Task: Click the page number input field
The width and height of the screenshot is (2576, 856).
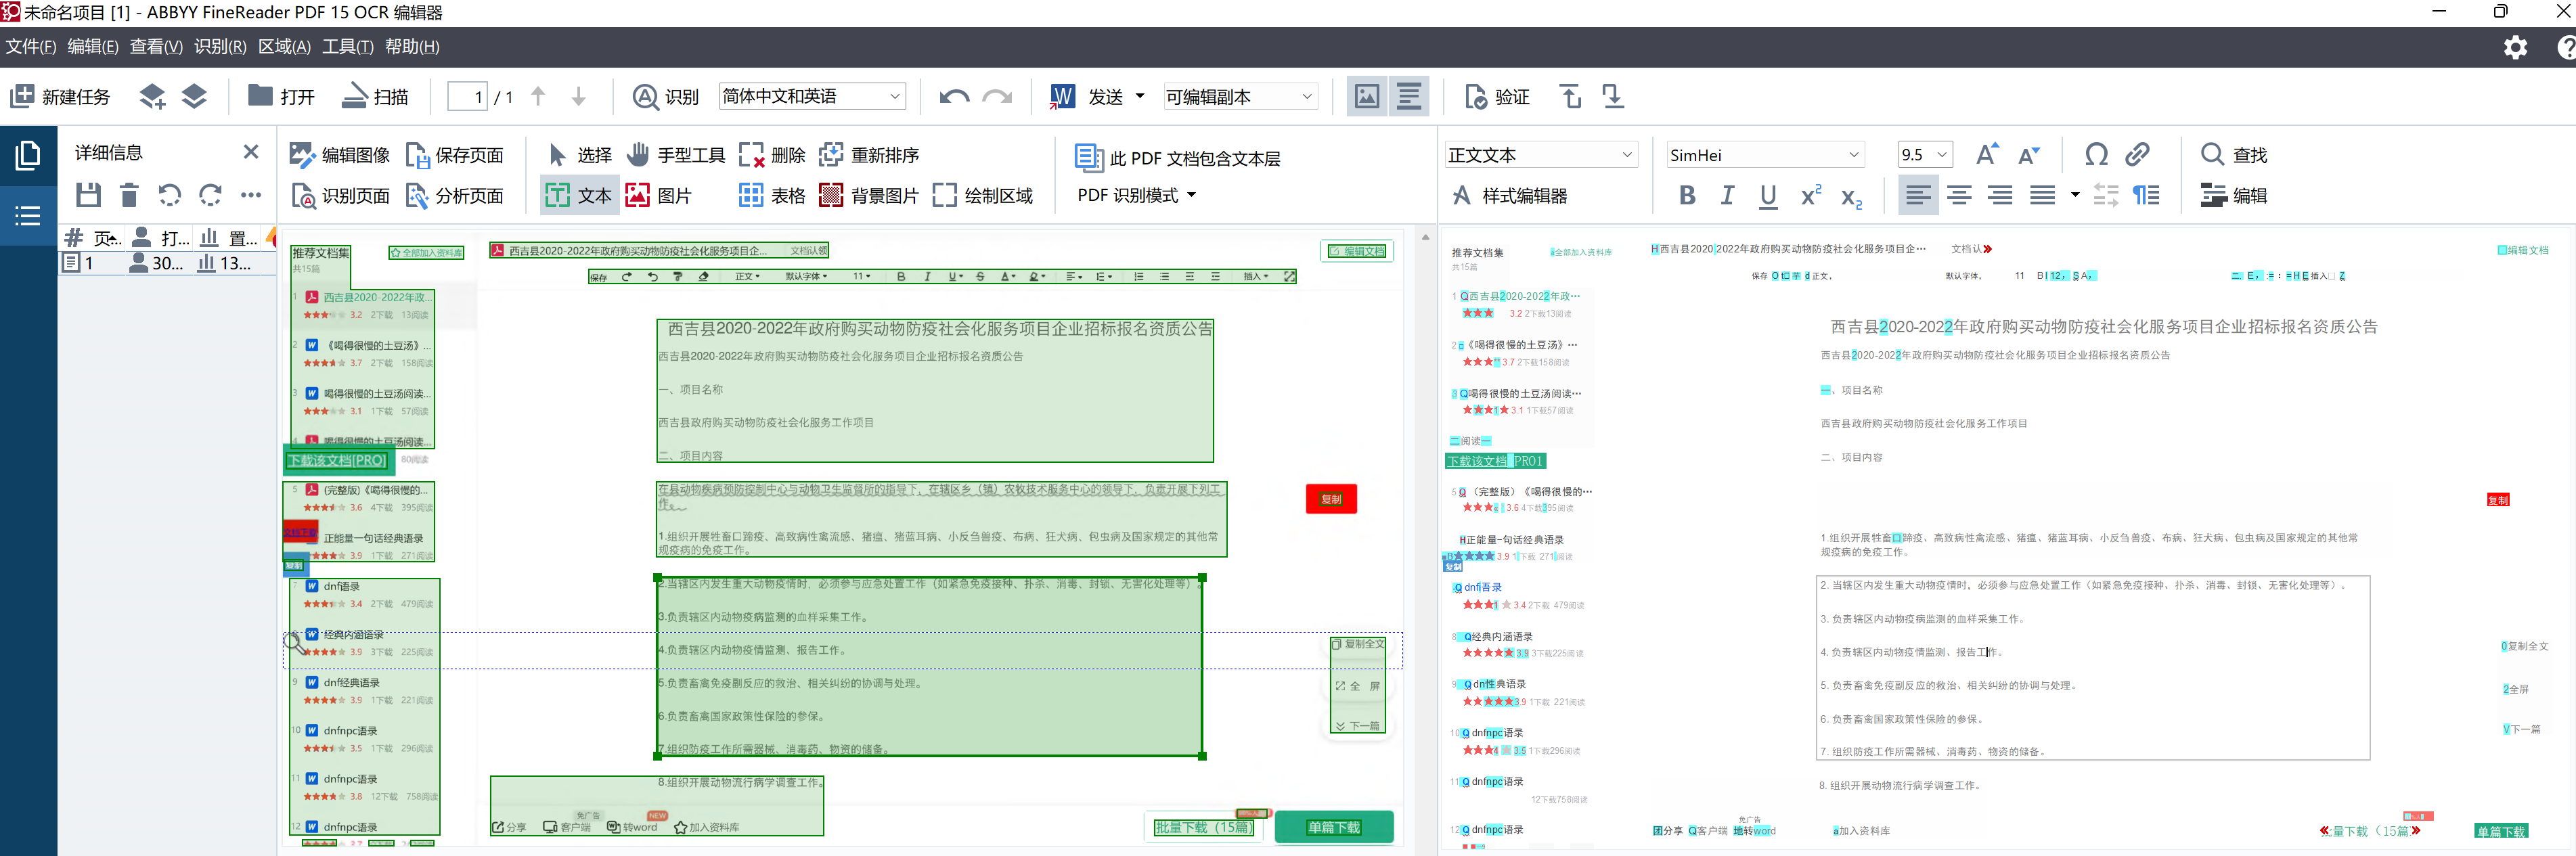Action: tap(467, 97)
